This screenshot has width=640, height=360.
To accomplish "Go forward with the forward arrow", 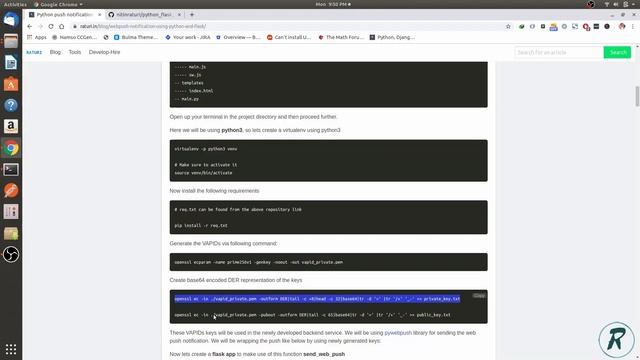I will (40, 26).
